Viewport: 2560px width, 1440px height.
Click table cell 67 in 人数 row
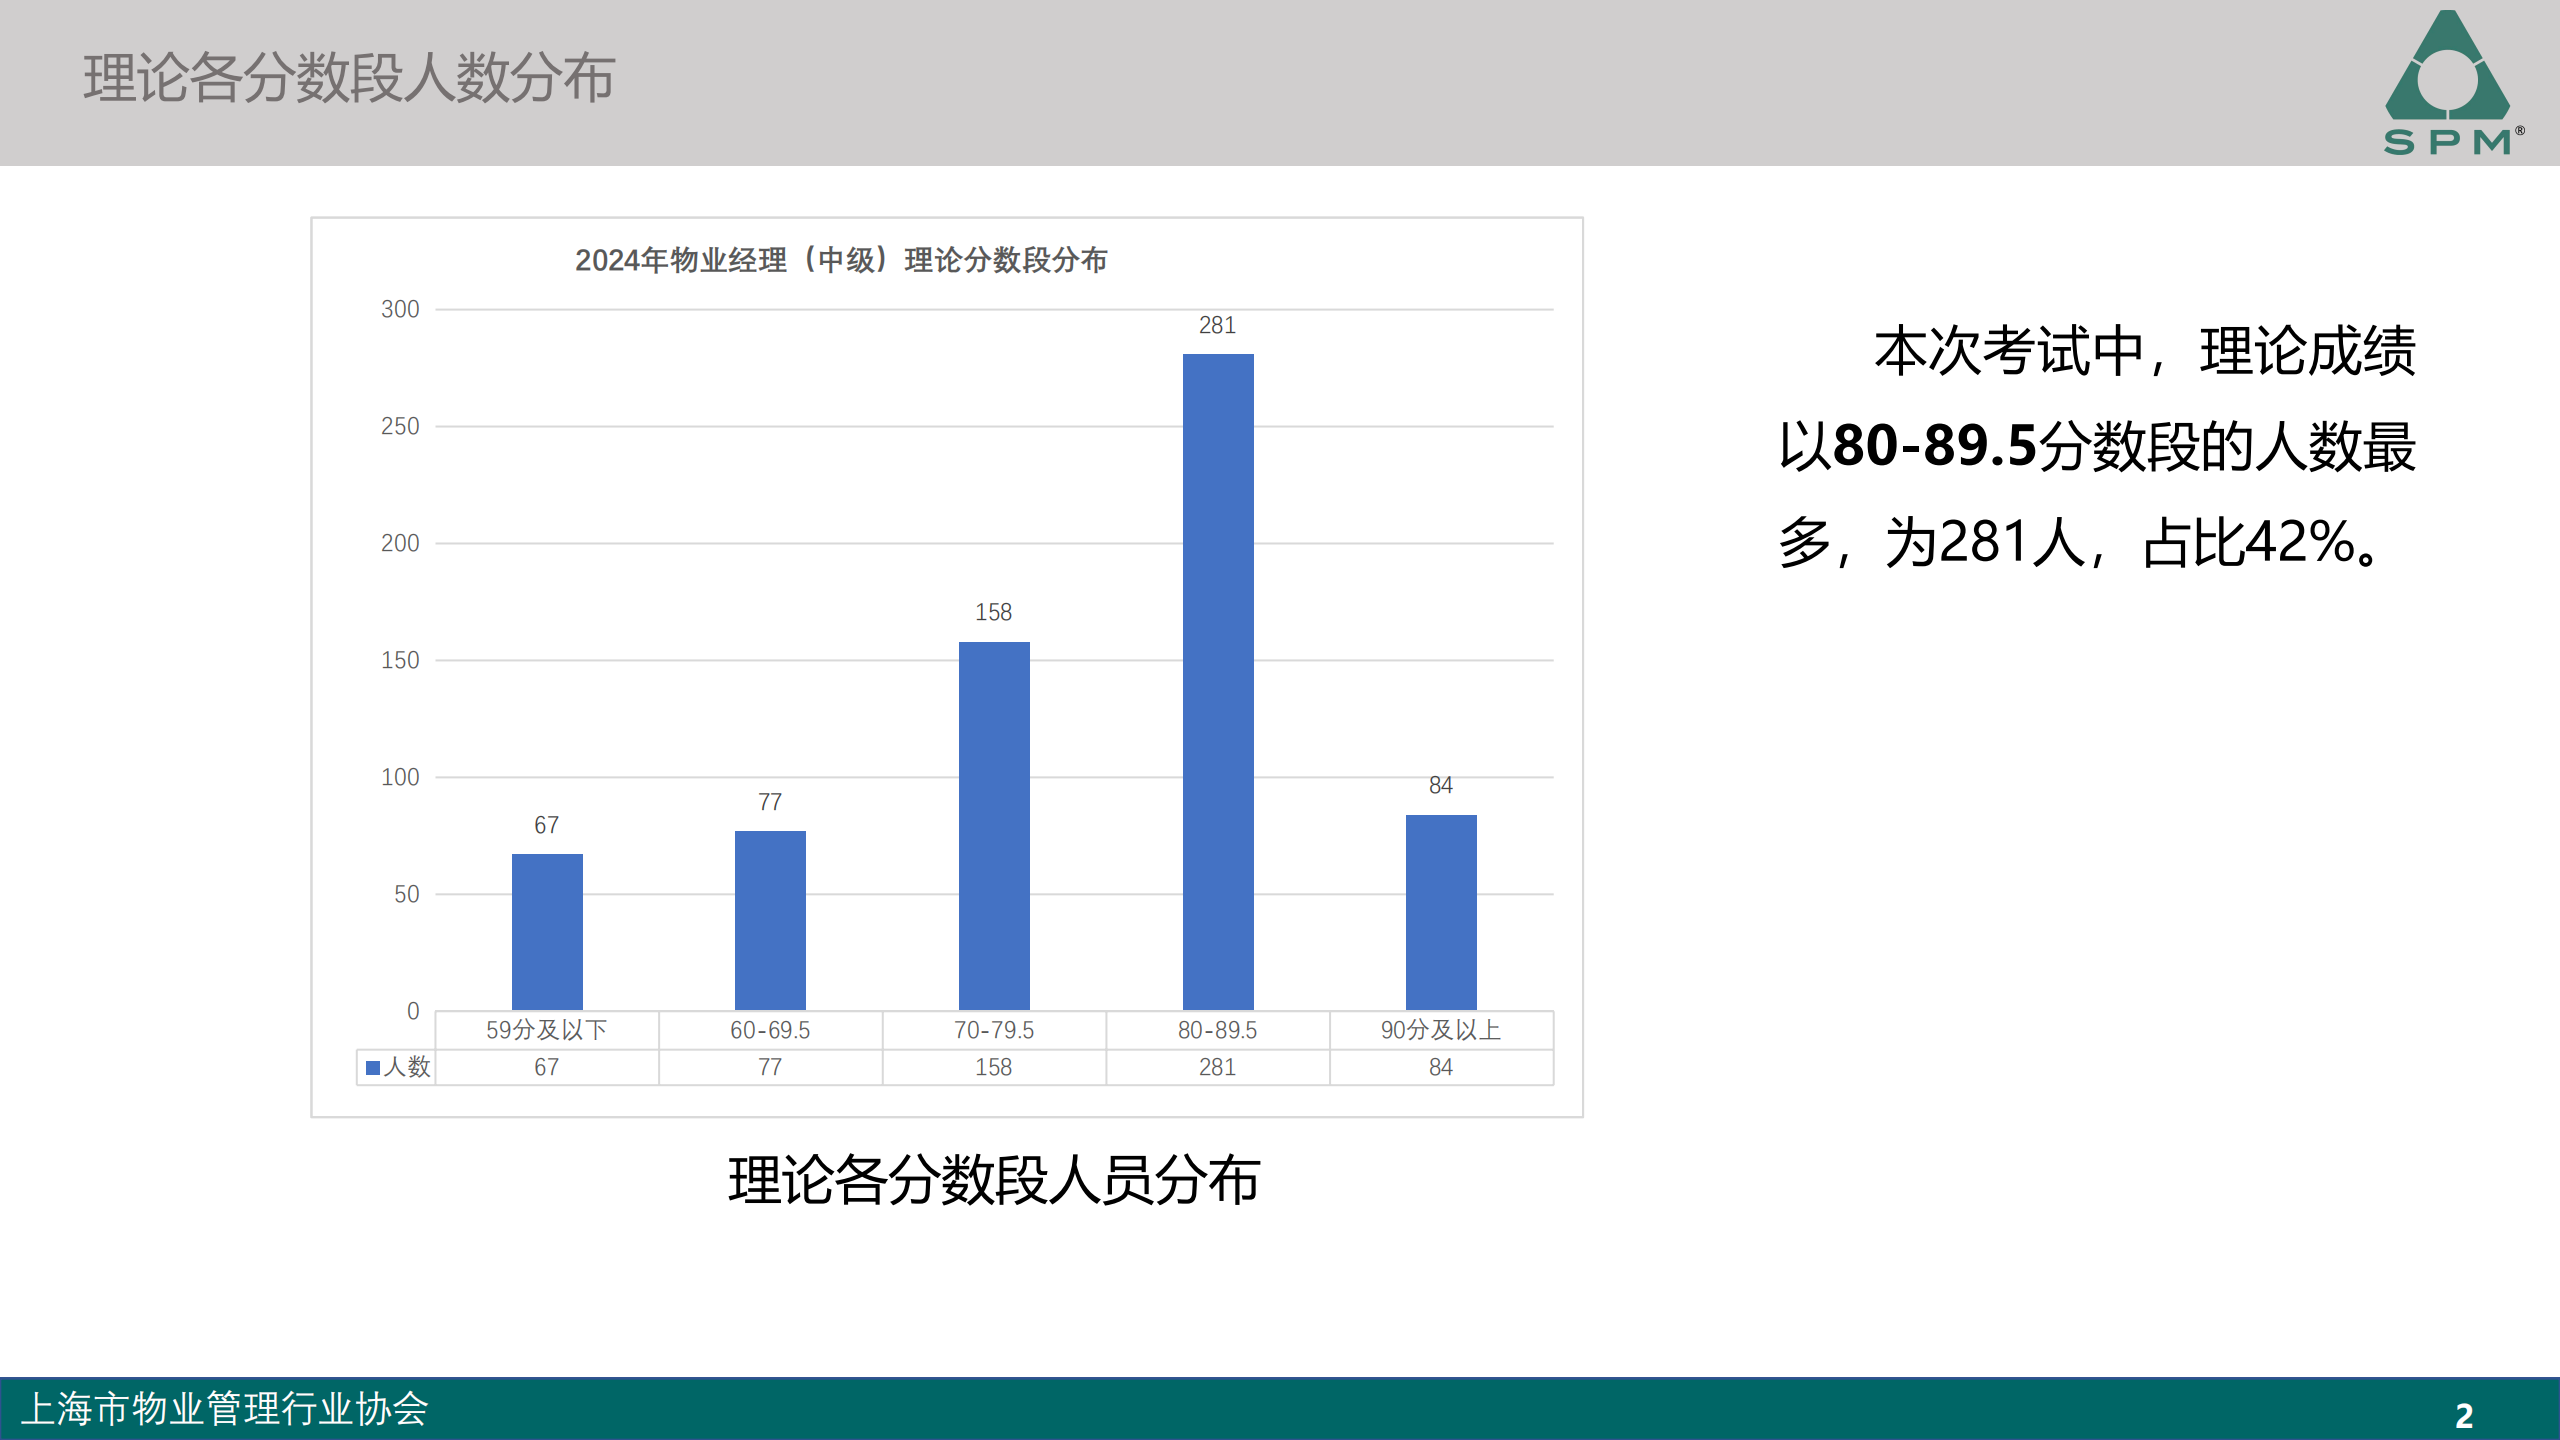tap(547, 1067)
